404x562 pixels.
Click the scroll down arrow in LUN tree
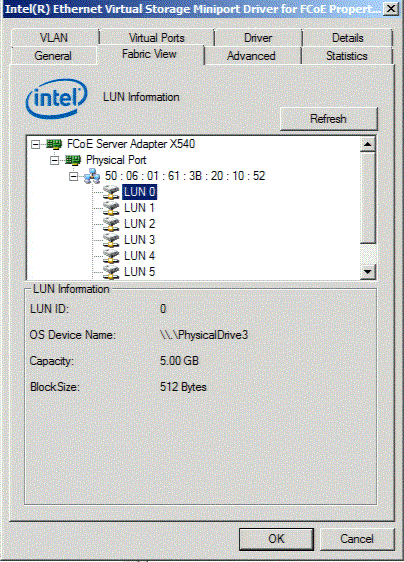pos(367,271)
